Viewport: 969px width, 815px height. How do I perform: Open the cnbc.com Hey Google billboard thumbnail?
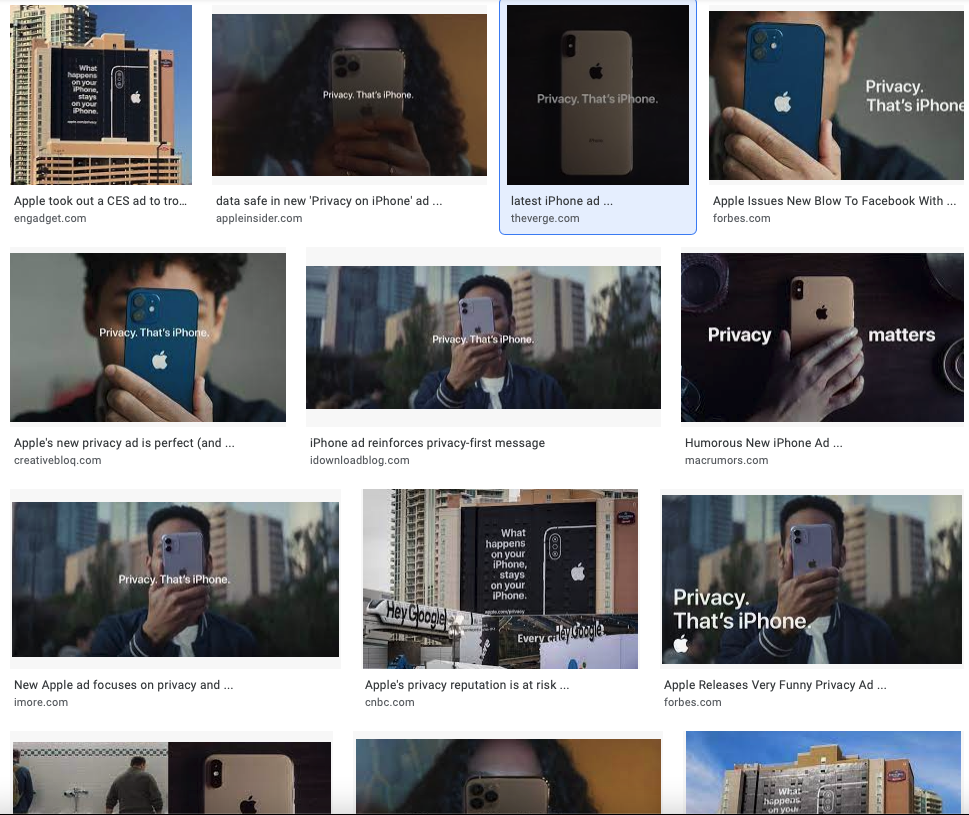(500, 579)
